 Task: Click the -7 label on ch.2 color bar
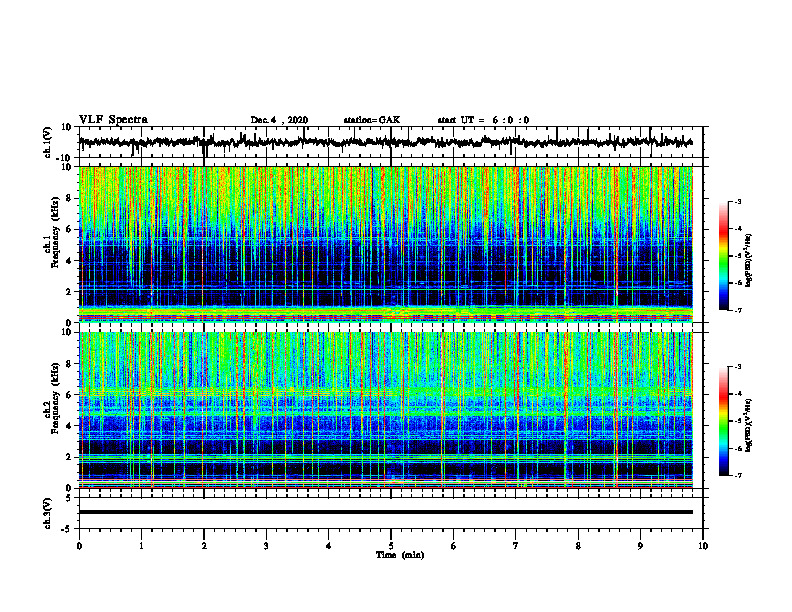tap(737, 475)
